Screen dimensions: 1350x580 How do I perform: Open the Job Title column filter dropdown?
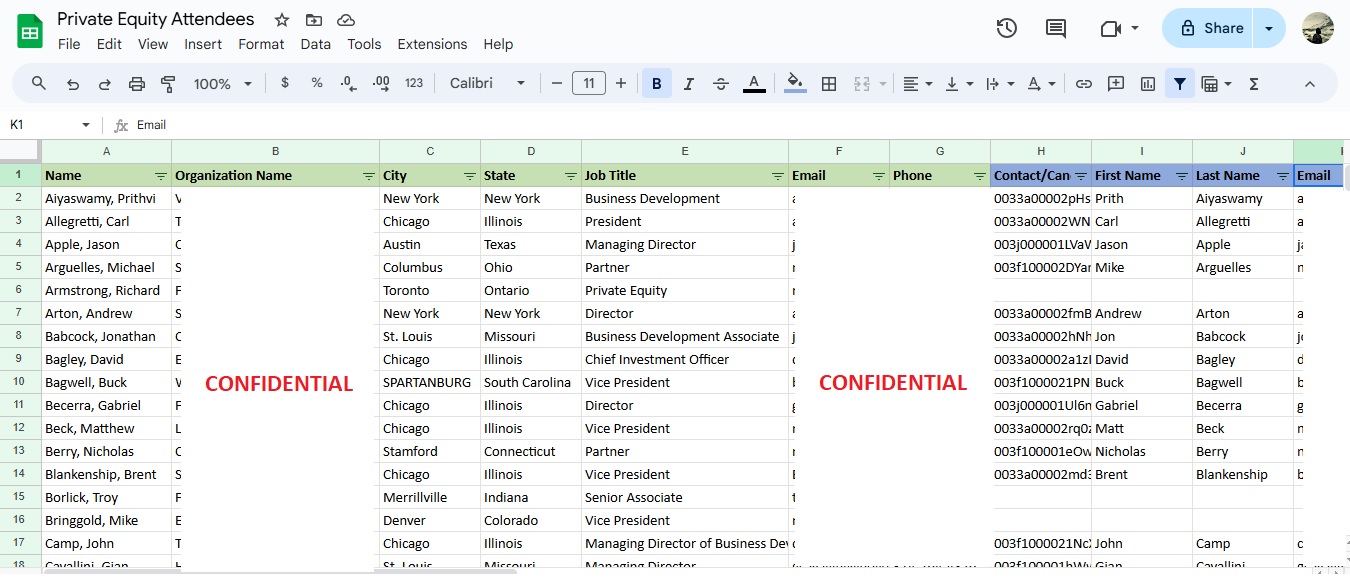tap(777, 176)
